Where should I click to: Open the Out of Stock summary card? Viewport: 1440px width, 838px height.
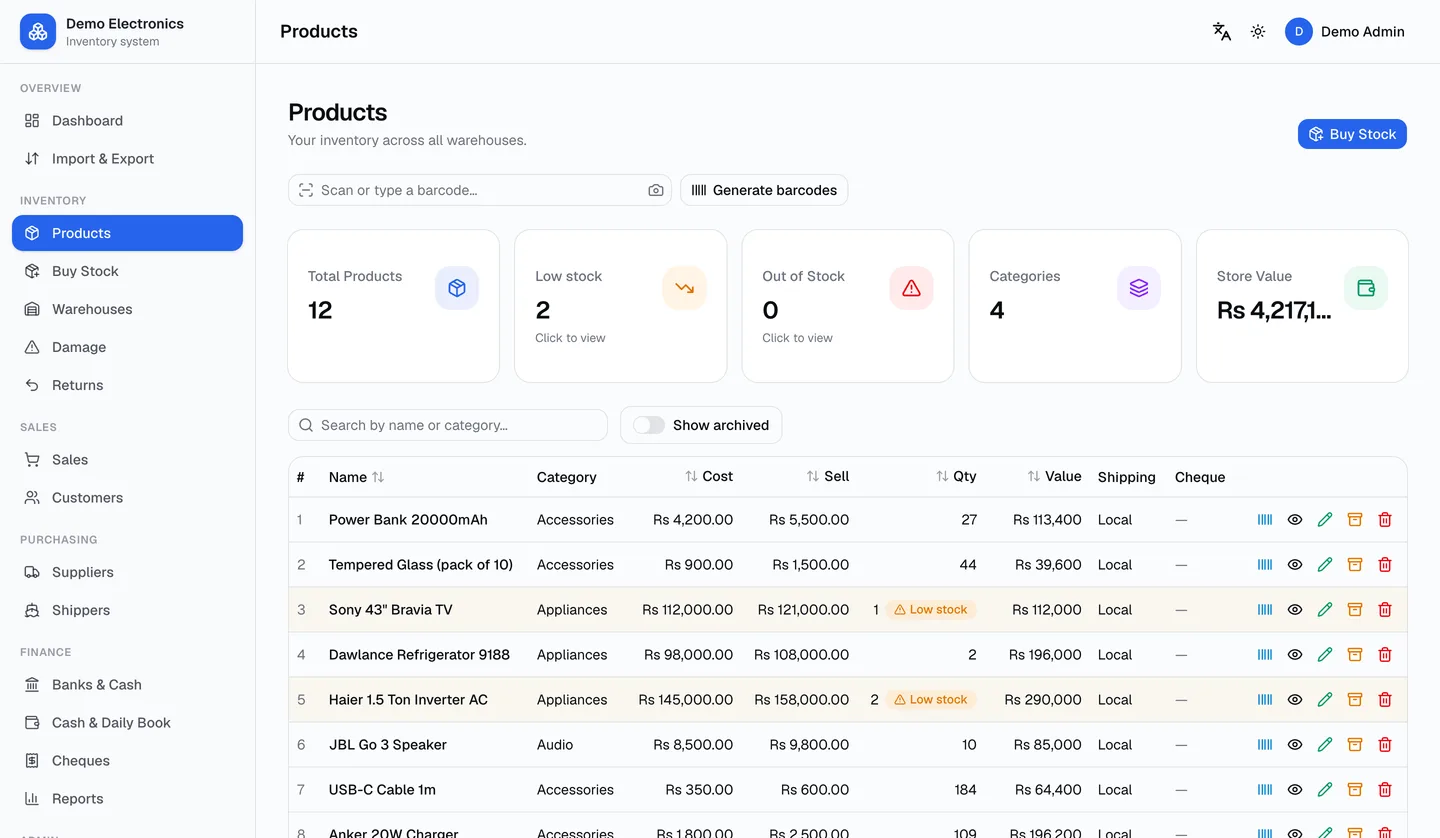point(847,306)
